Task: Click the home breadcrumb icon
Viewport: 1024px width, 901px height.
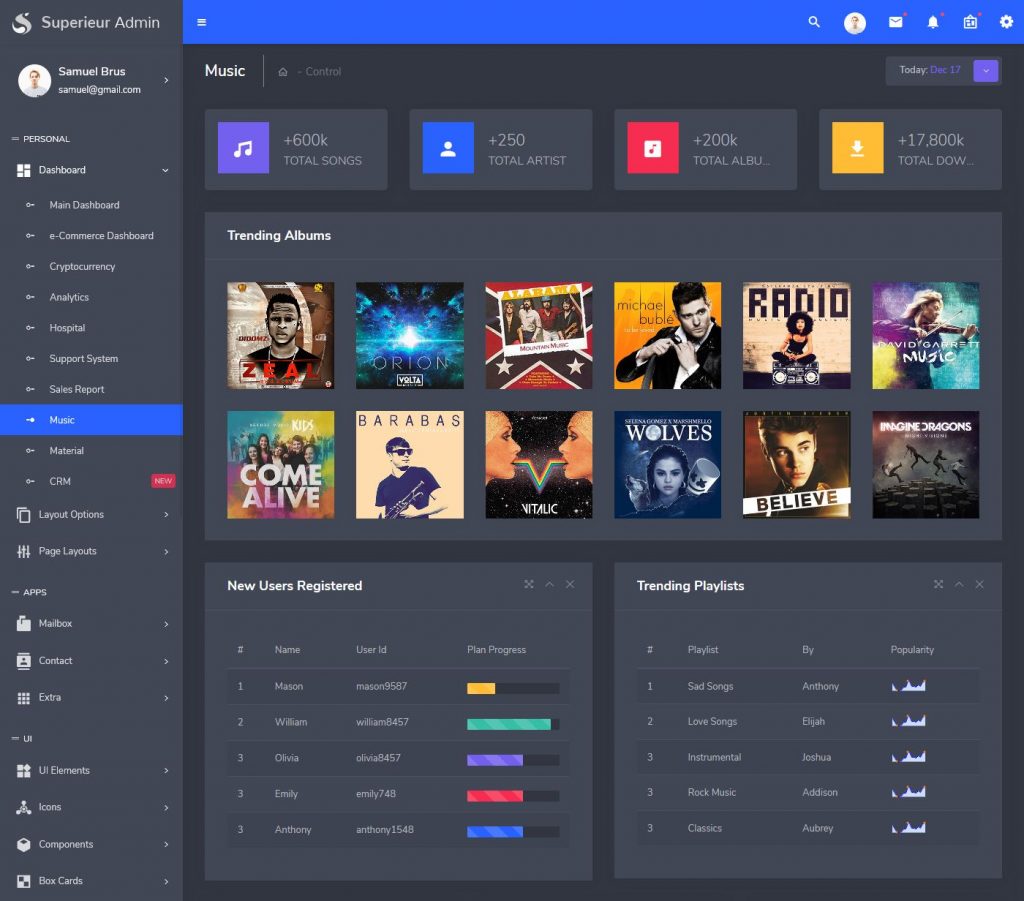Action: coord(283,72)
